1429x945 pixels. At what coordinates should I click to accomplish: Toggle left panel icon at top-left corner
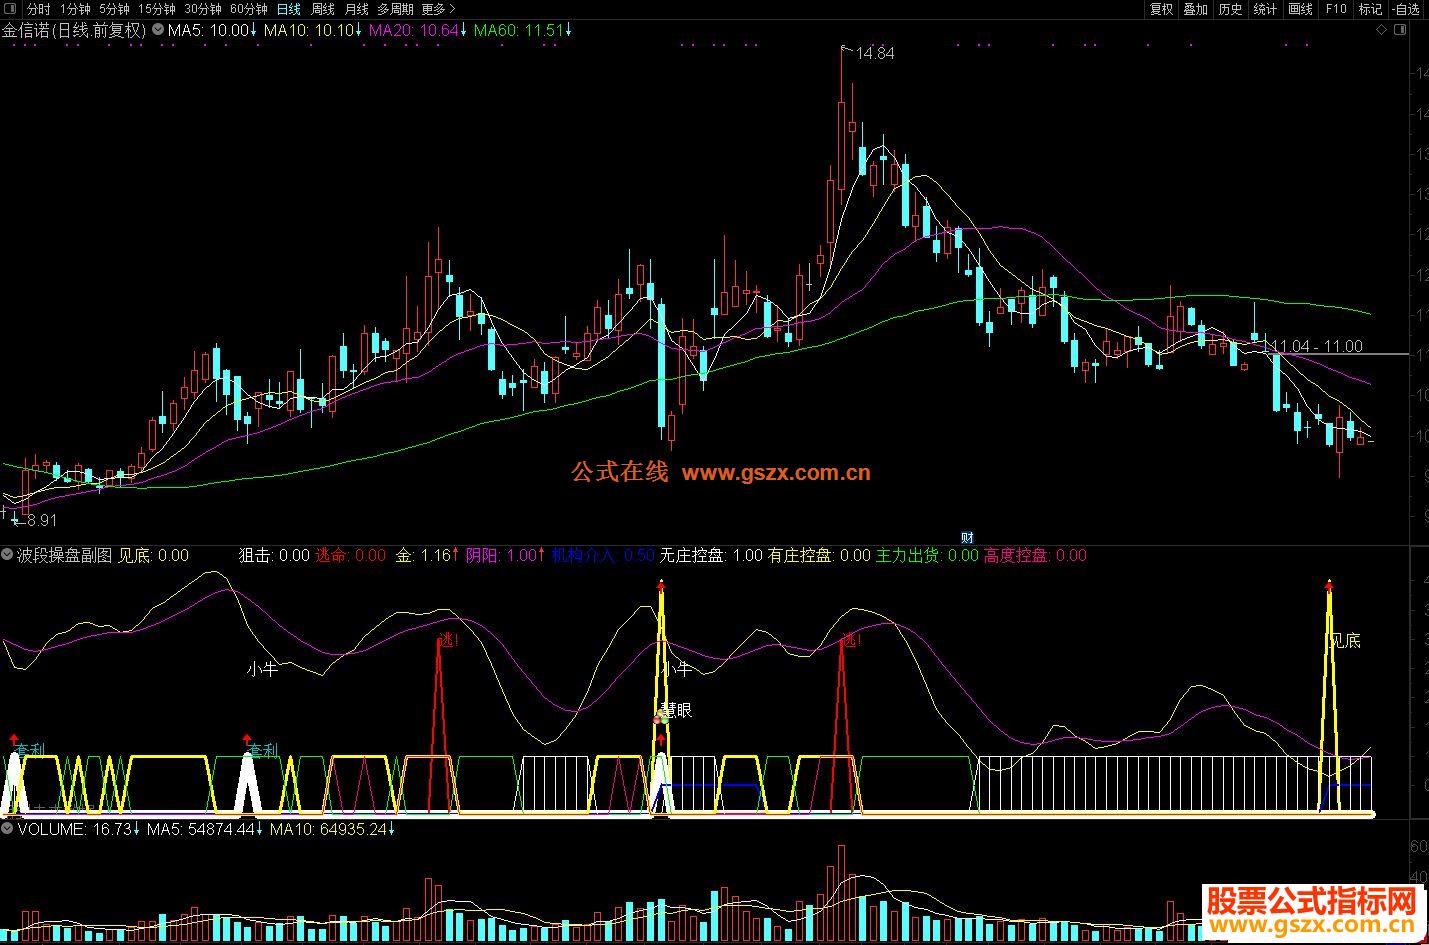[x=9, y=9]
